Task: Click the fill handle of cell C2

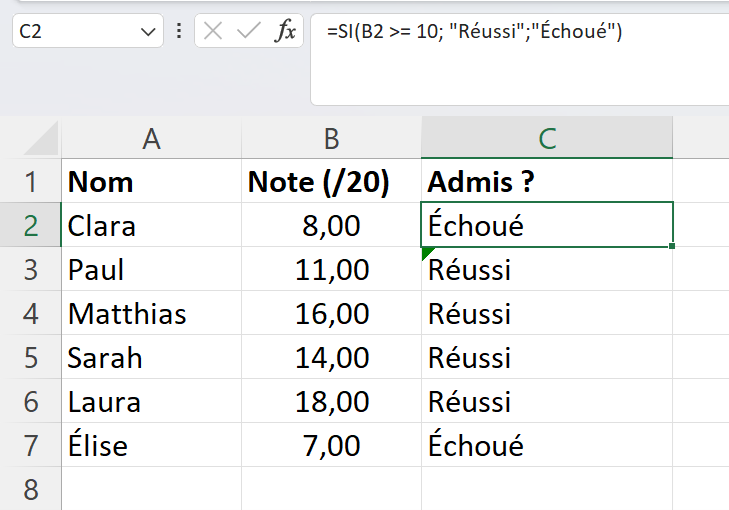Action: coord(672,246)
